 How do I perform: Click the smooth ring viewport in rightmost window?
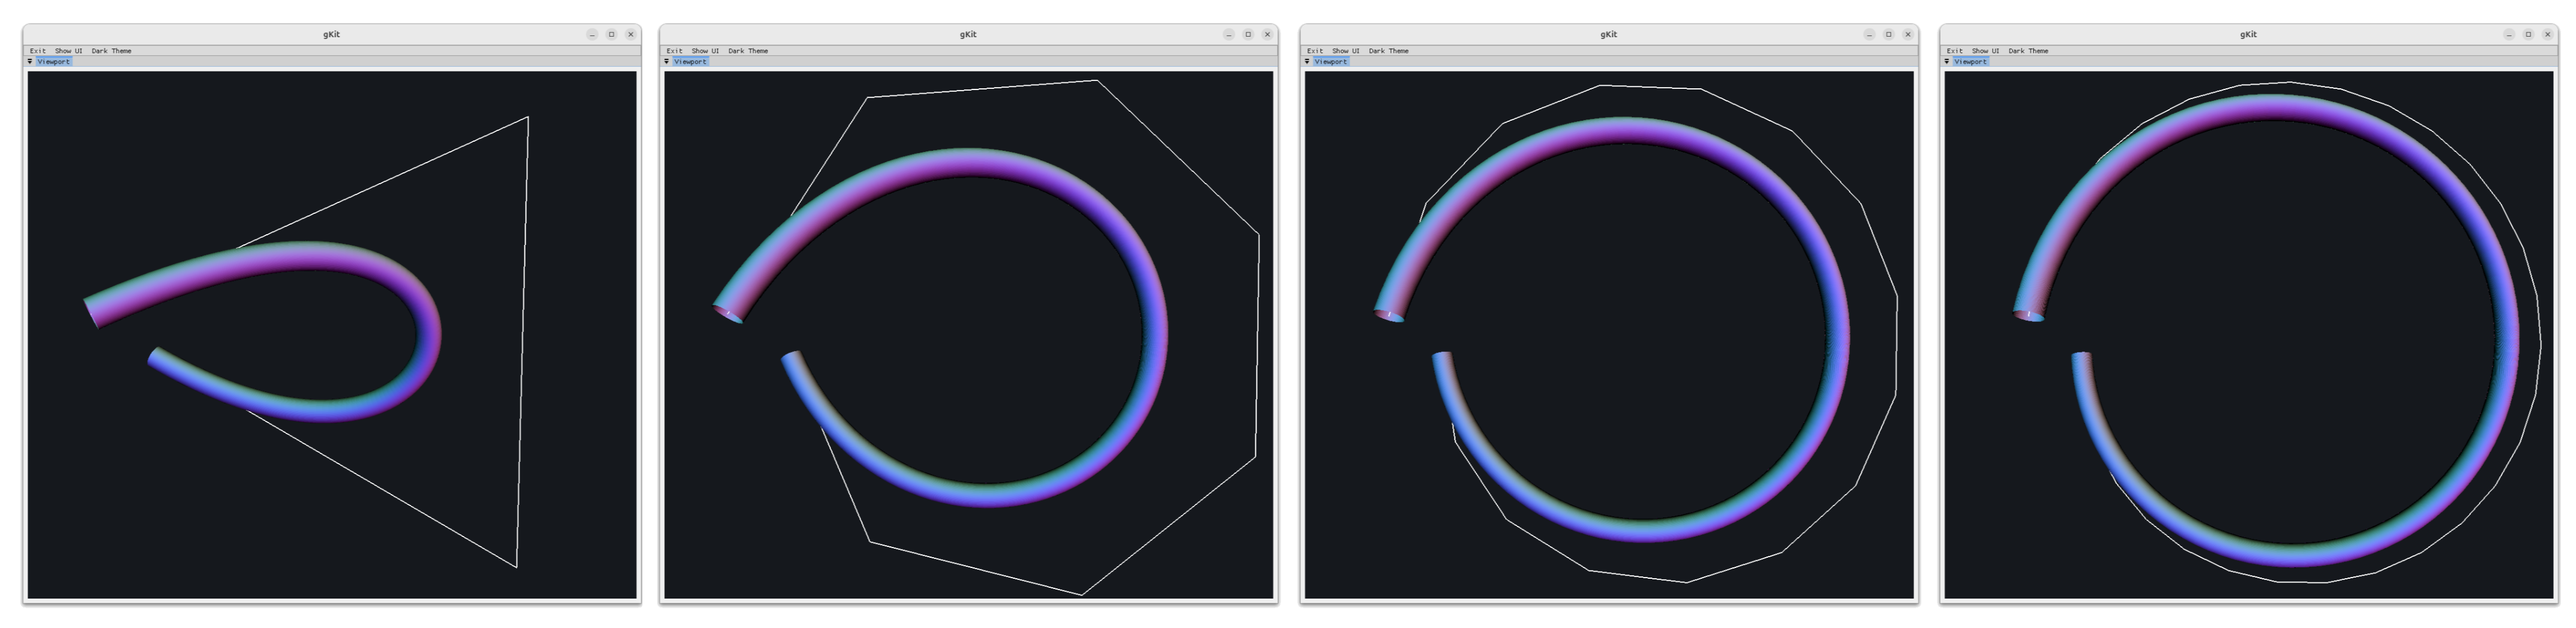click(x=2249, y=335)
